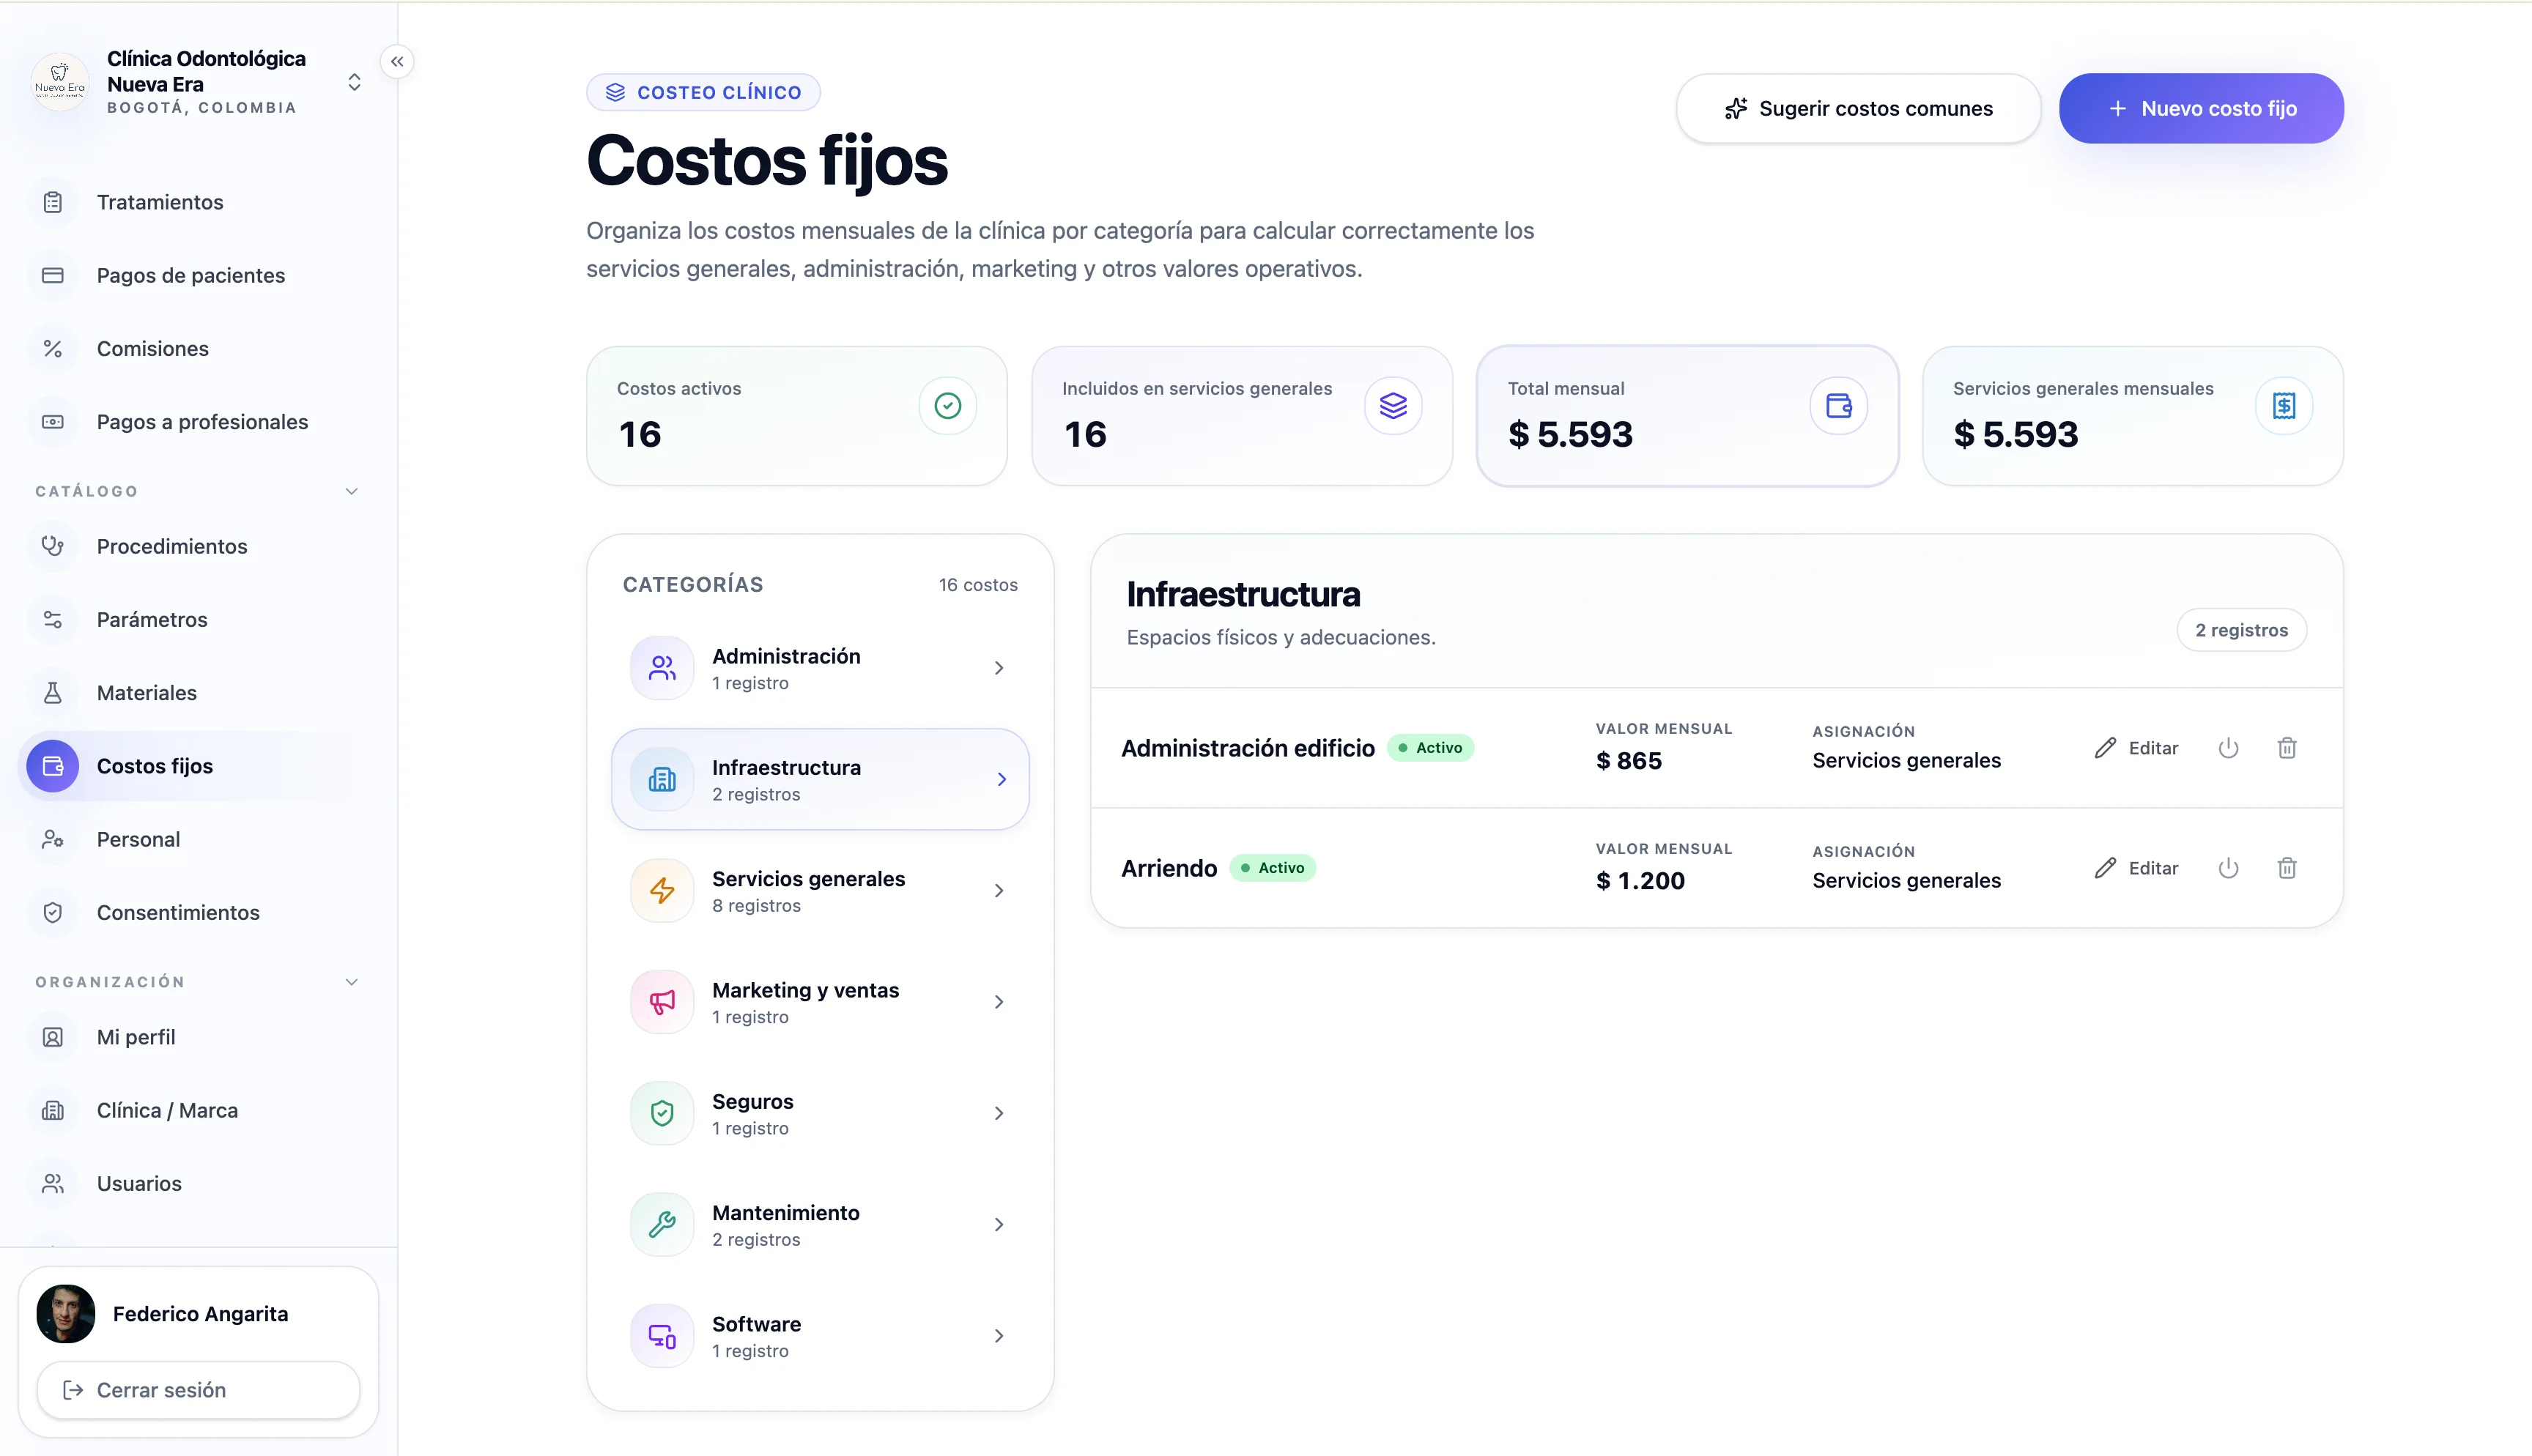Click the Usuarios people icon
The image size is (2532, 1456).
click(x=53, y=1183)
